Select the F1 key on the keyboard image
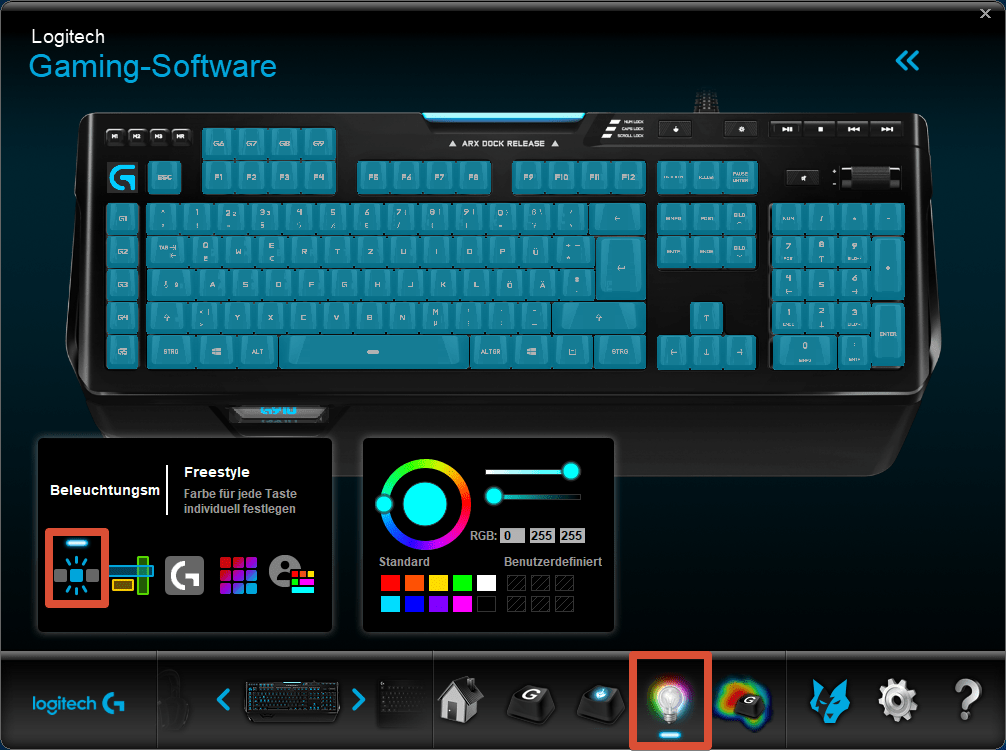 click(219, 177)
